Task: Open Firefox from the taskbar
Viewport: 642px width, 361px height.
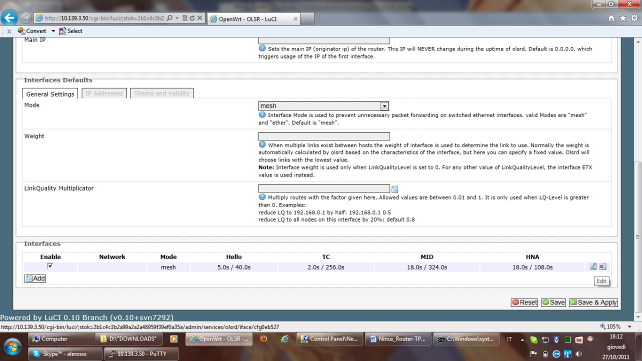Action: coord(264,339)
